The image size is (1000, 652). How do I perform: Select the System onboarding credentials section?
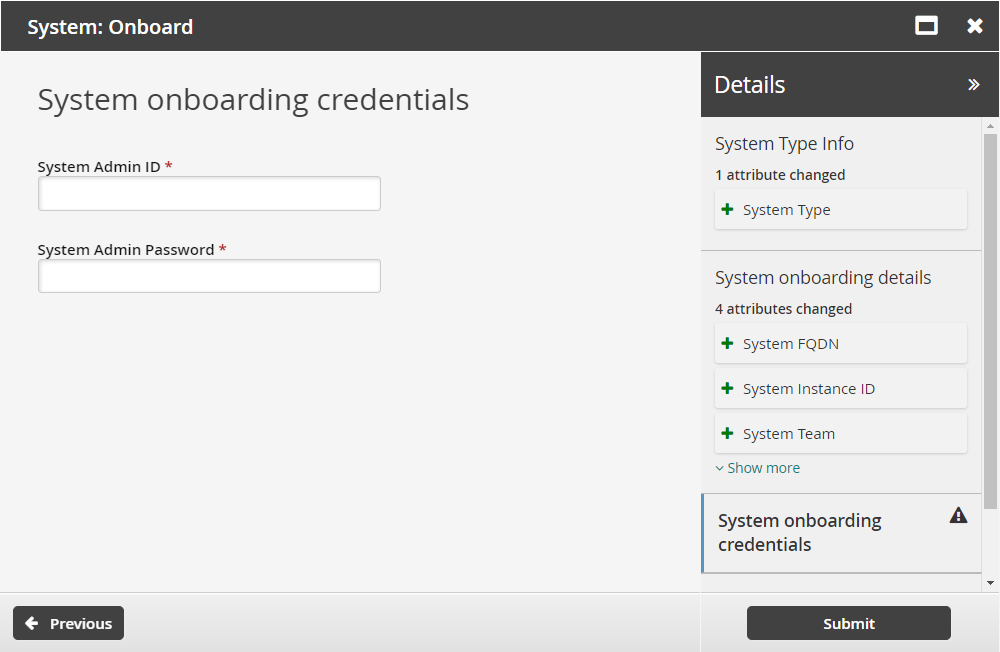(x=800, y=532)
